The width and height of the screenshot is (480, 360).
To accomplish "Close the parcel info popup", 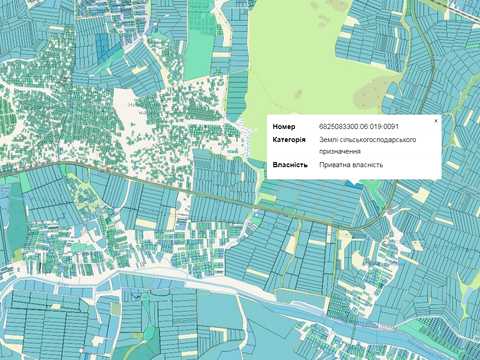I will click(x=436, y=121).
